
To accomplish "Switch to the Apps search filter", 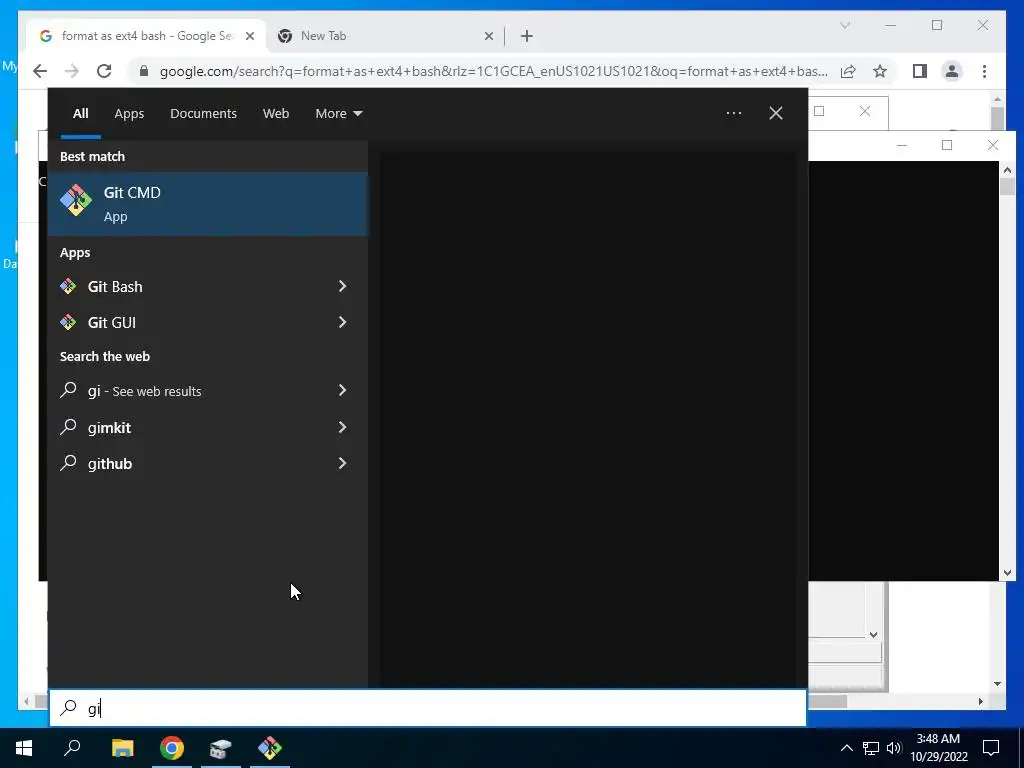I will click(x=129, y=114).
